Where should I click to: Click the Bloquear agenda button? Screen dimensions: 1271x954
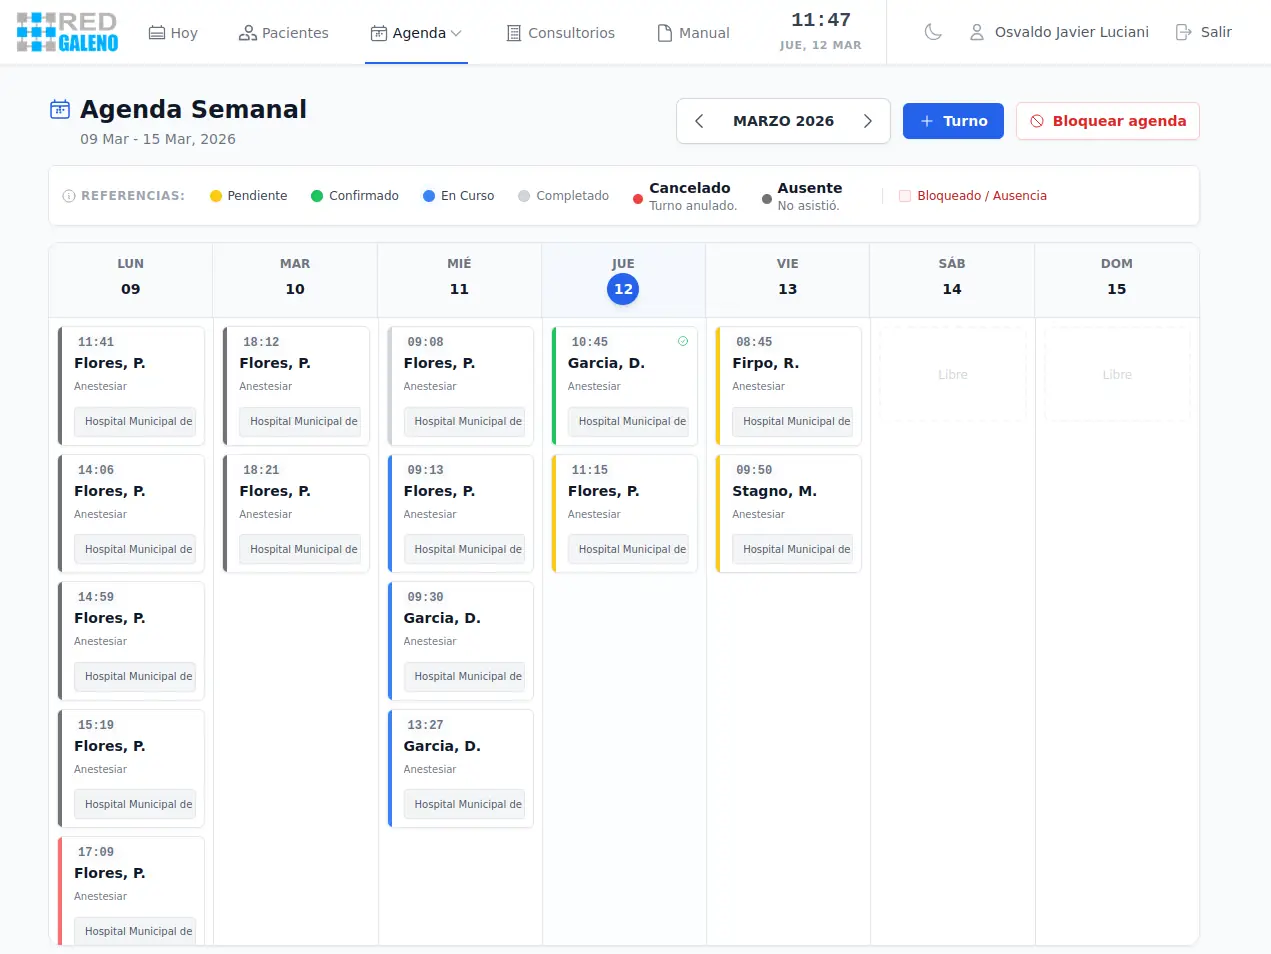(1107, 121)
